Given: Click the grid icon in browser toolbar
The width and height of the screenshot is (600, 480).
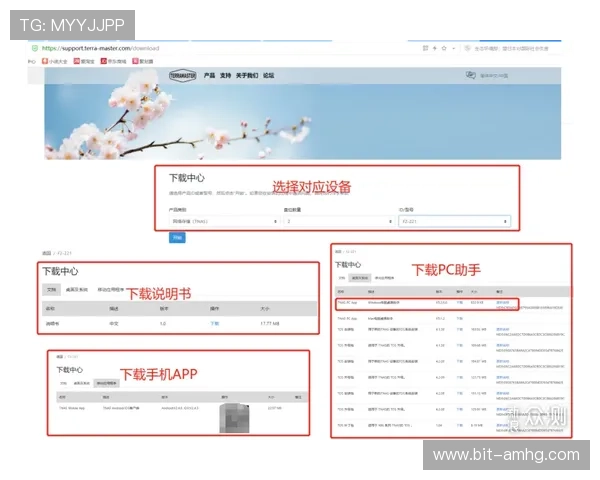Looking at the screenshot, I should (425, 48).
